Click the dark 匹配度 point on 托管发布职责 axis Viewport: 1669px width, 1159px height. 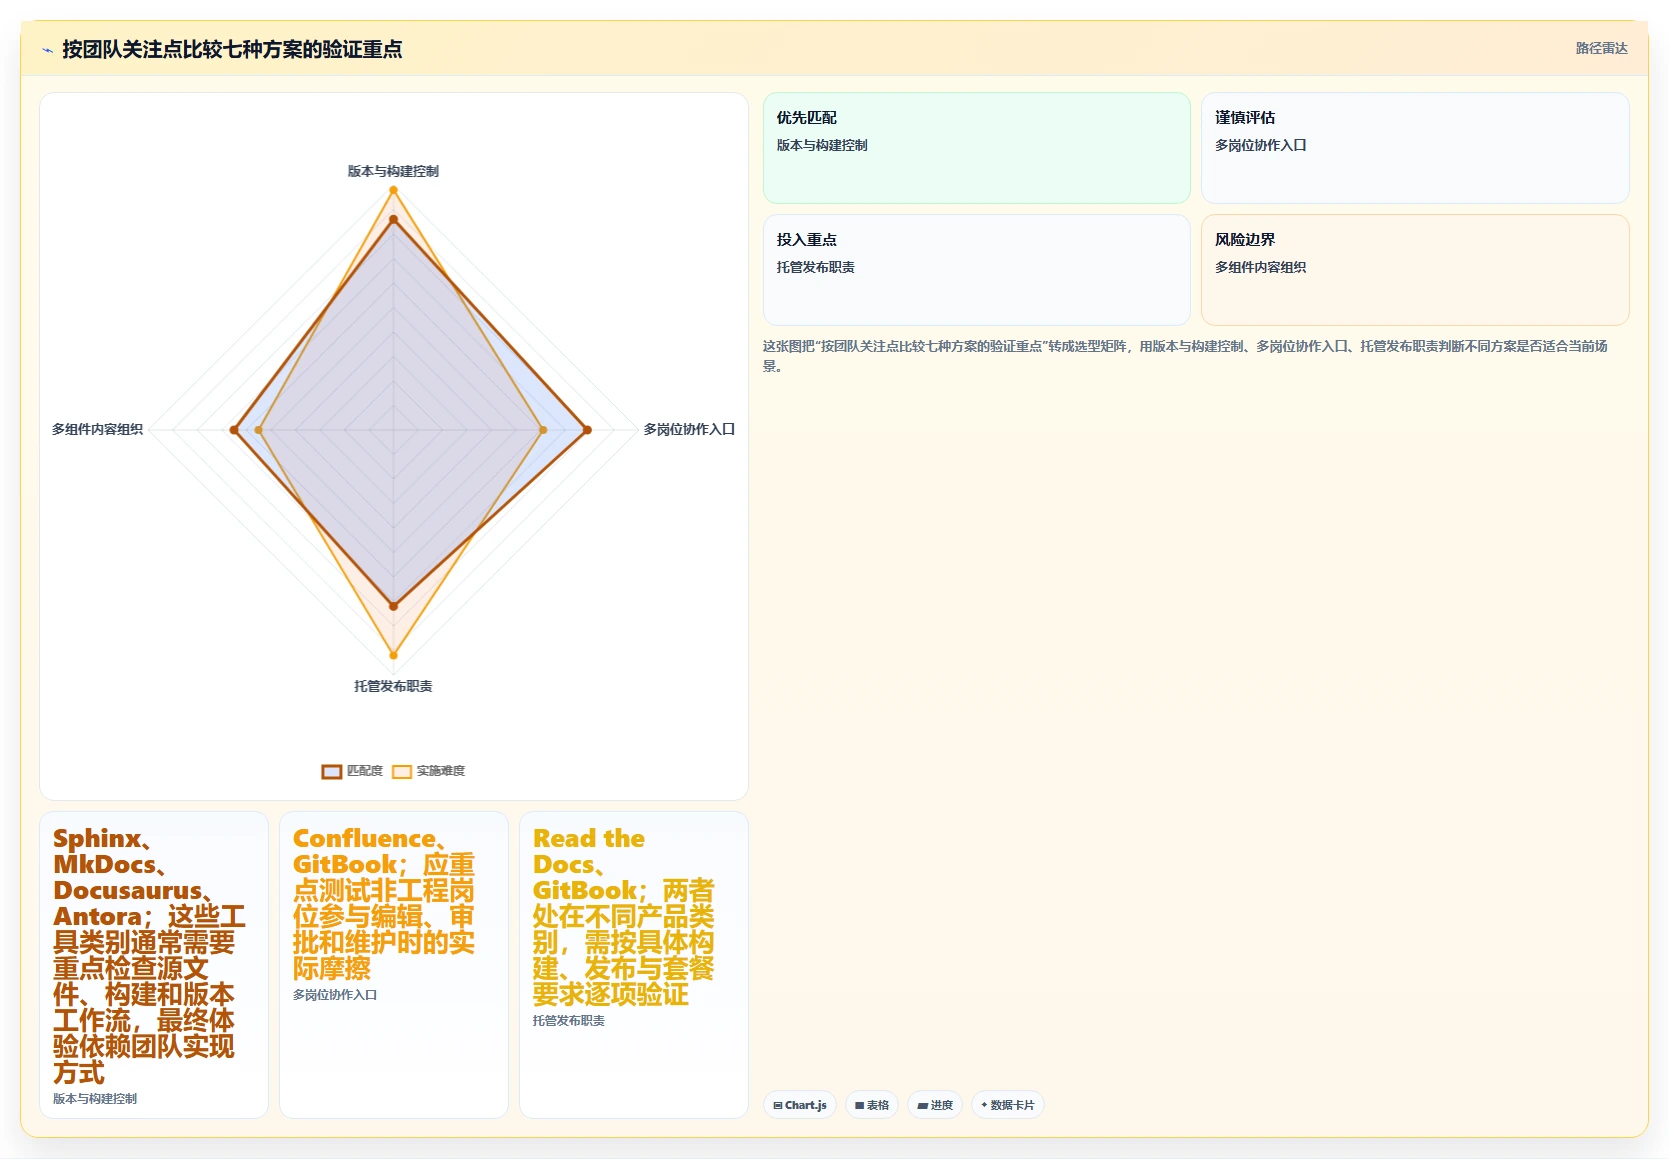click(393, 606)
